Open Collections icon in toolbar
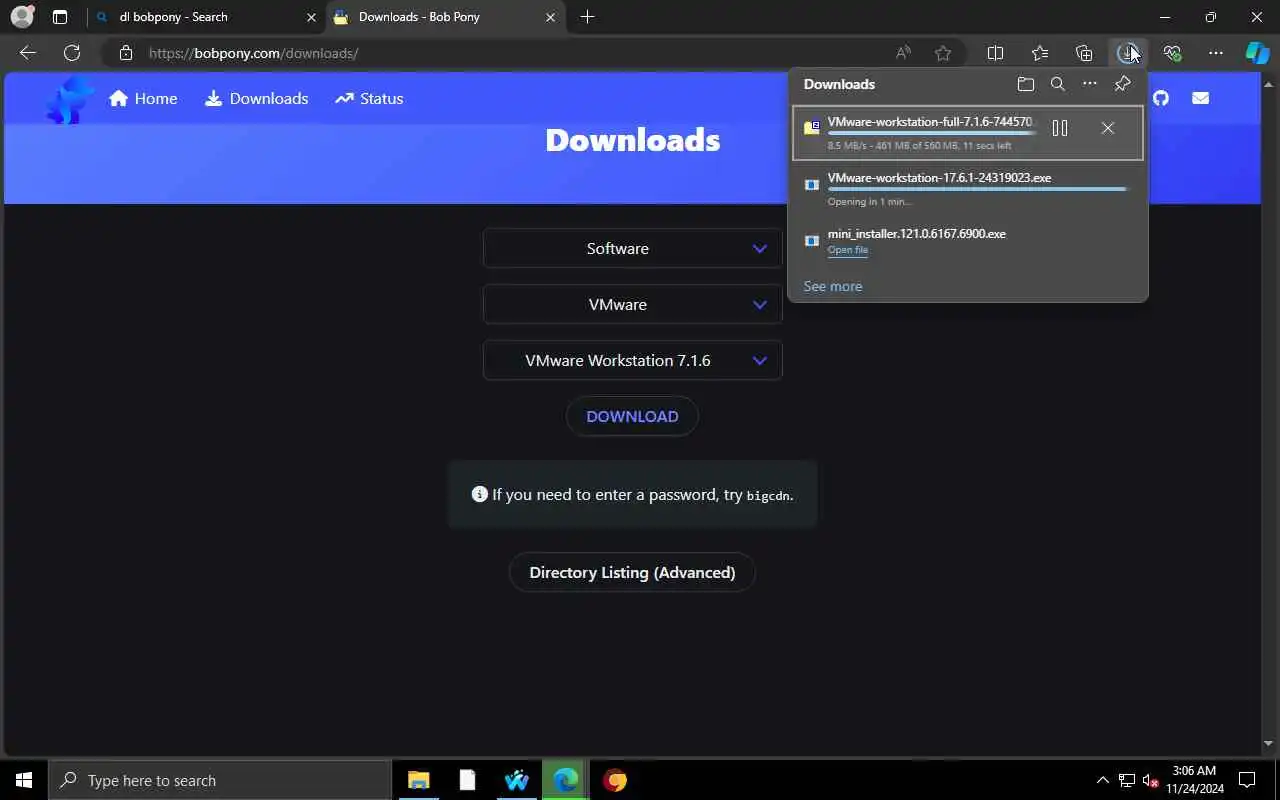This screenshot has width=1280, height=800. 1084,53
